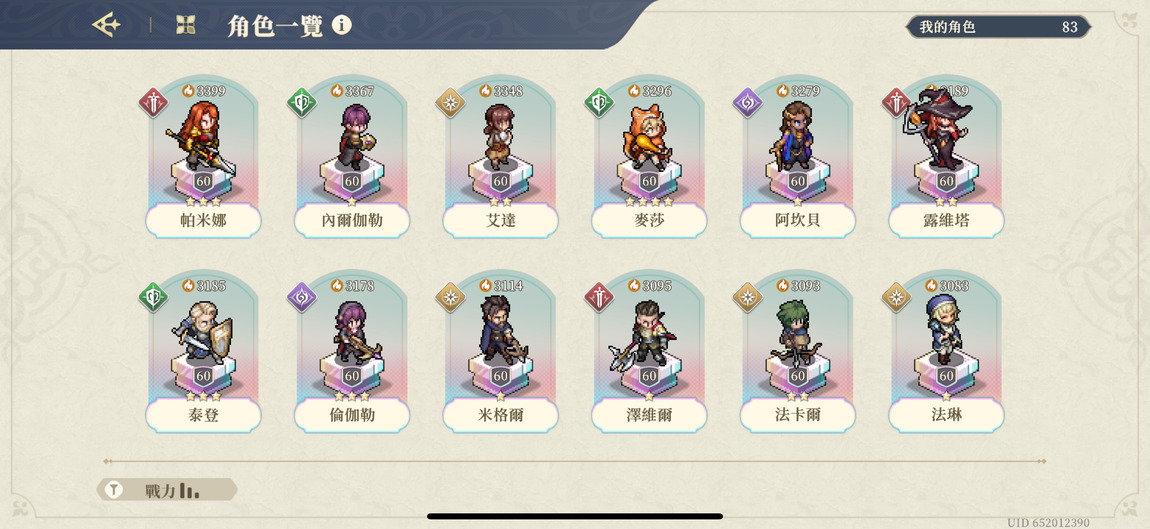
Task: Click the filter funnel icon near 戰力
Action: [114, 490]
